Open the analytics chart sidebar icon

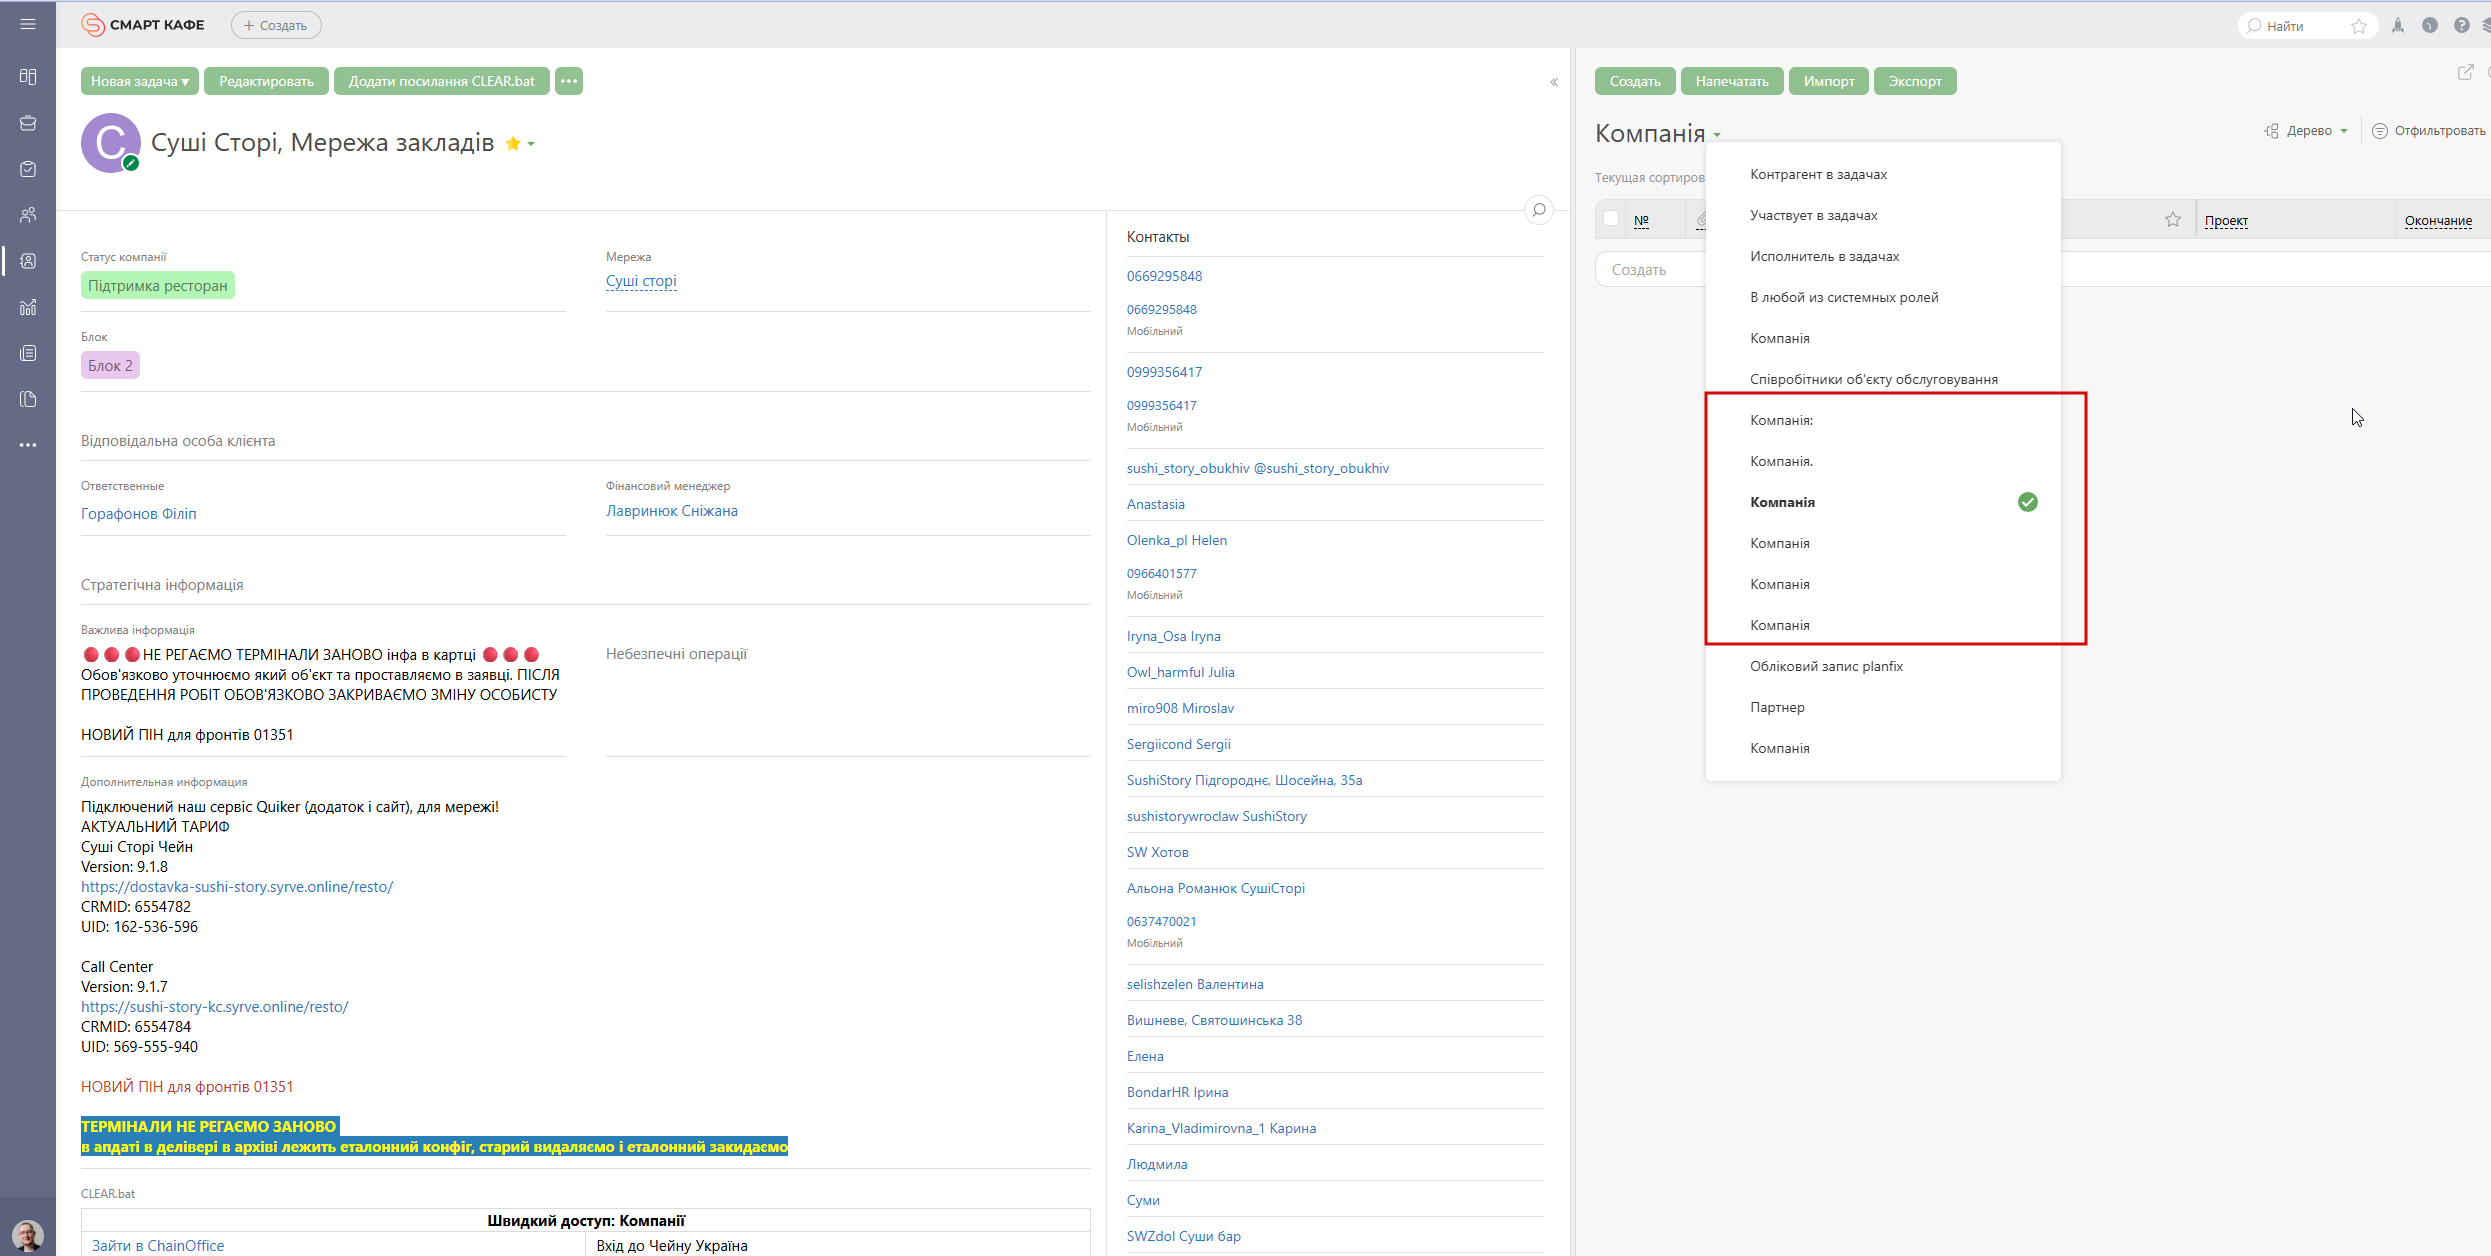[x=28, y=307]
